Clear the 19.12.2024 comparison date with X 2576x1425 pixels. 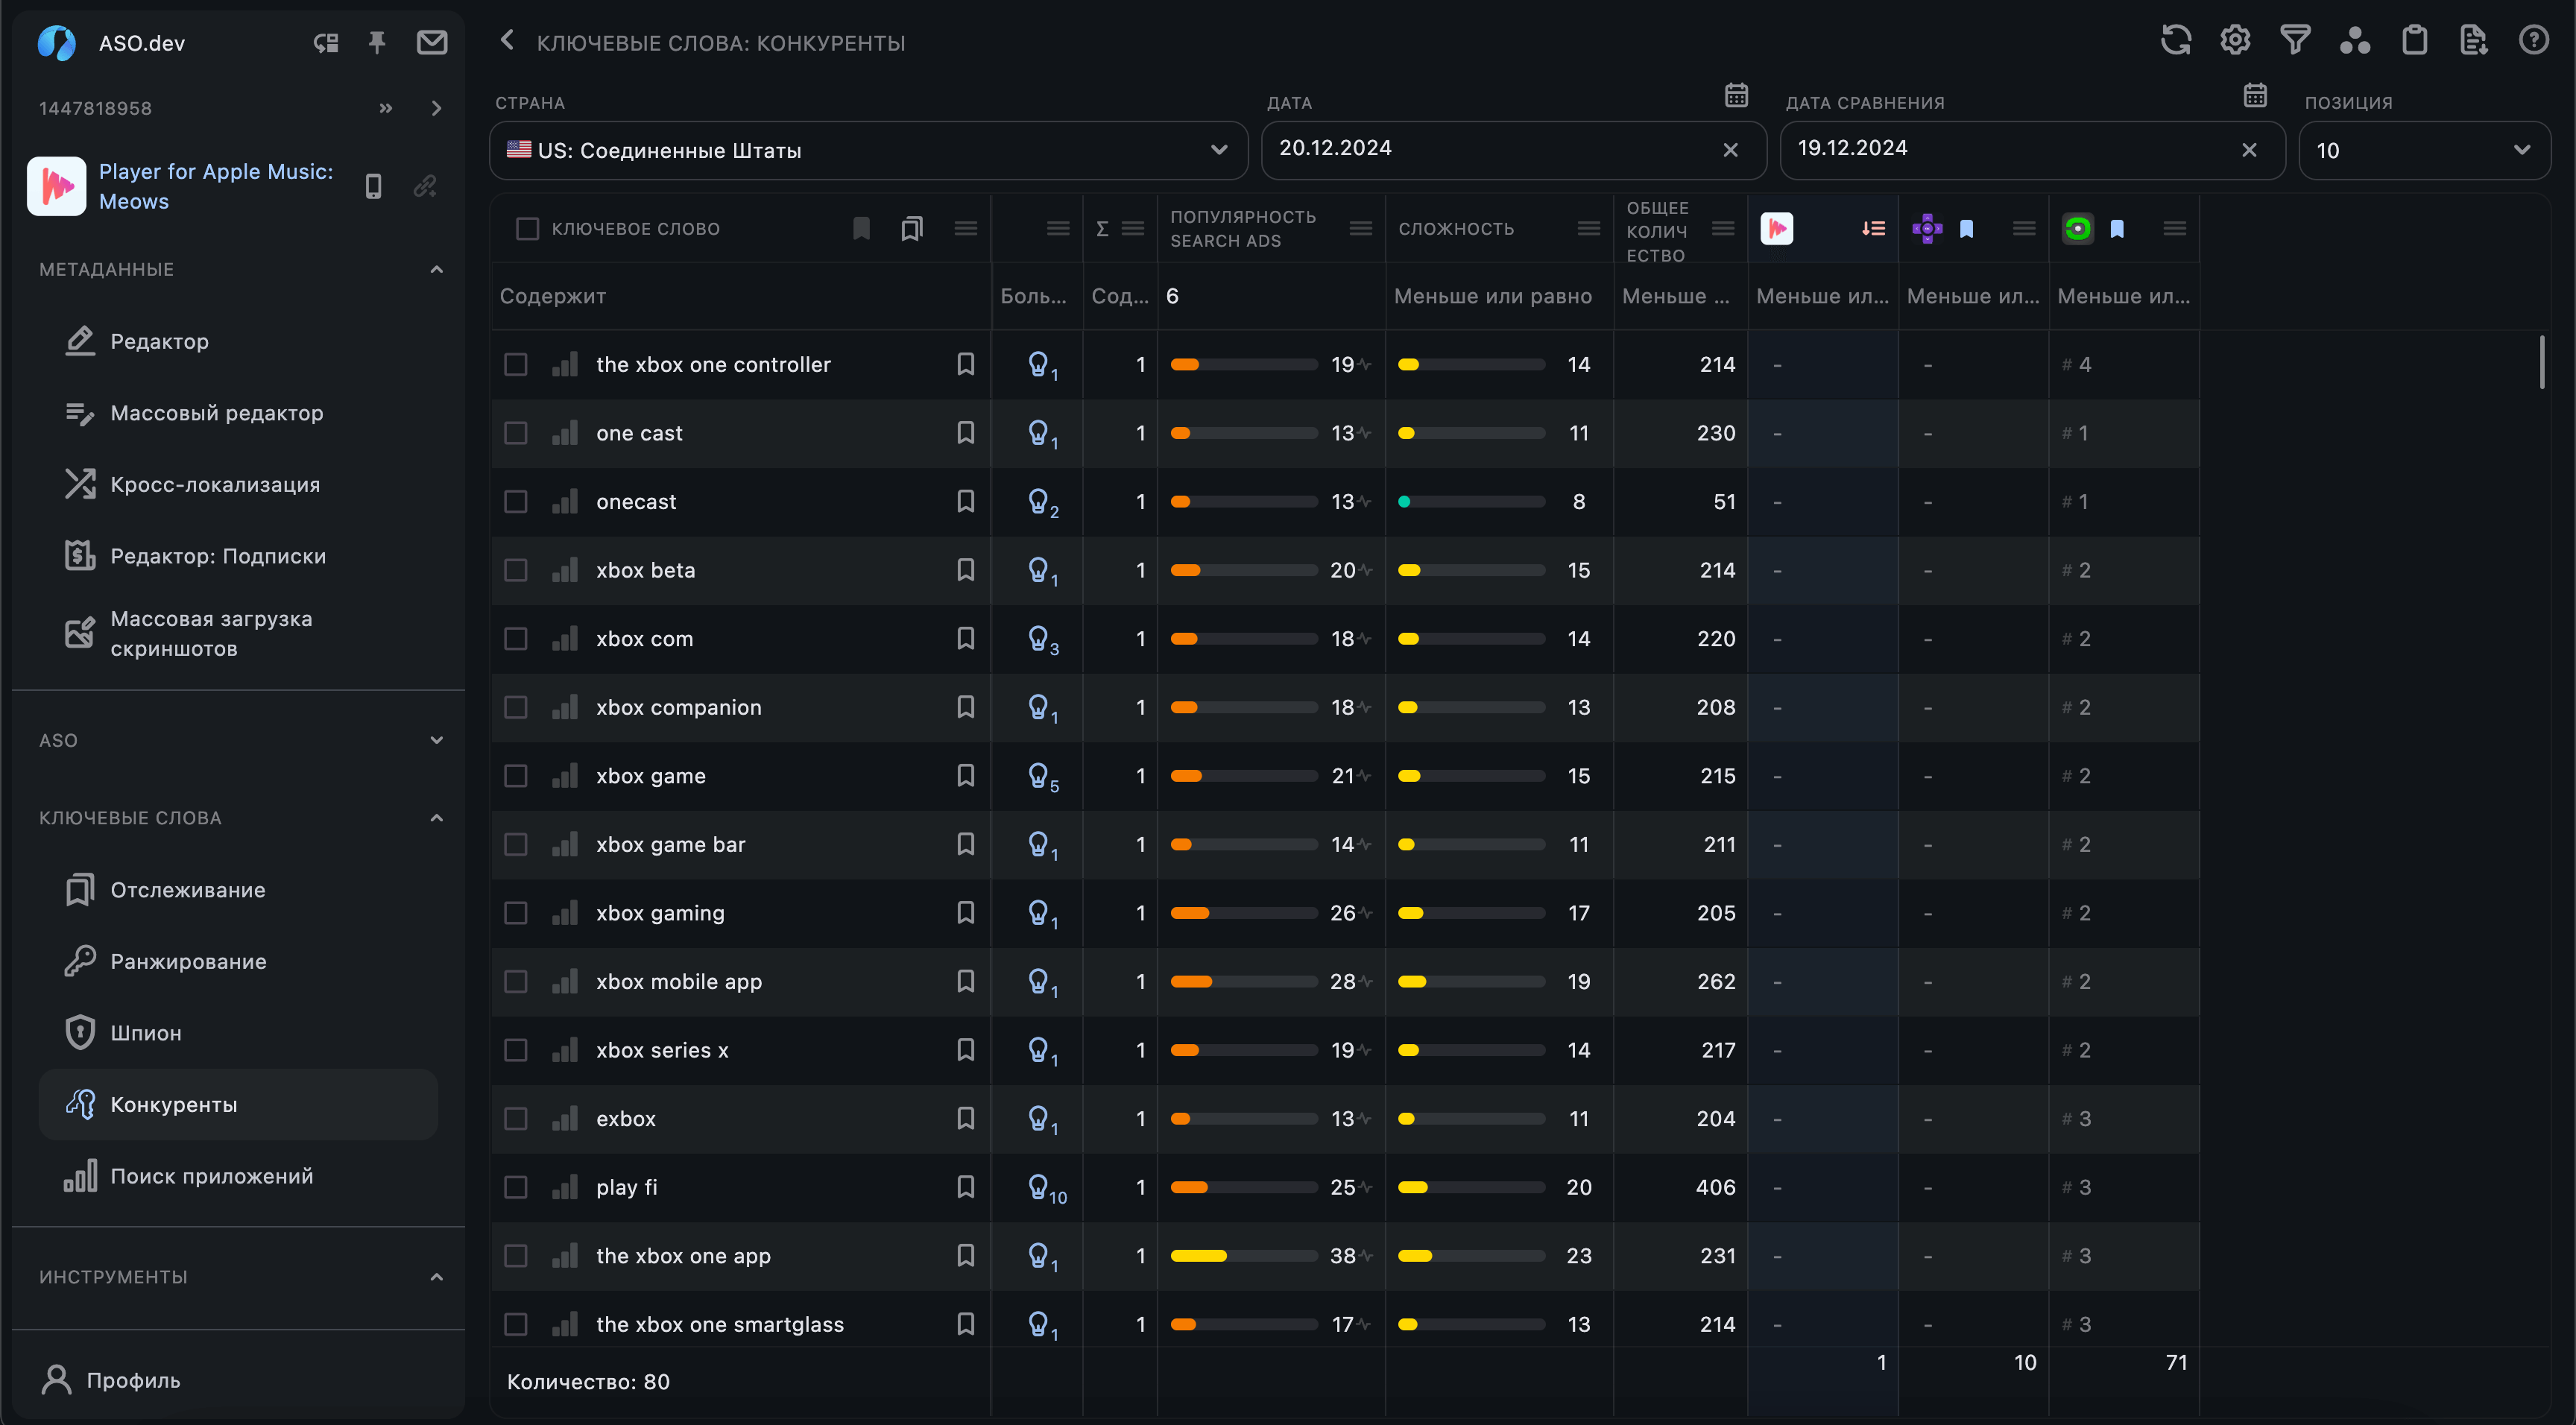(x=2249, y=150)
